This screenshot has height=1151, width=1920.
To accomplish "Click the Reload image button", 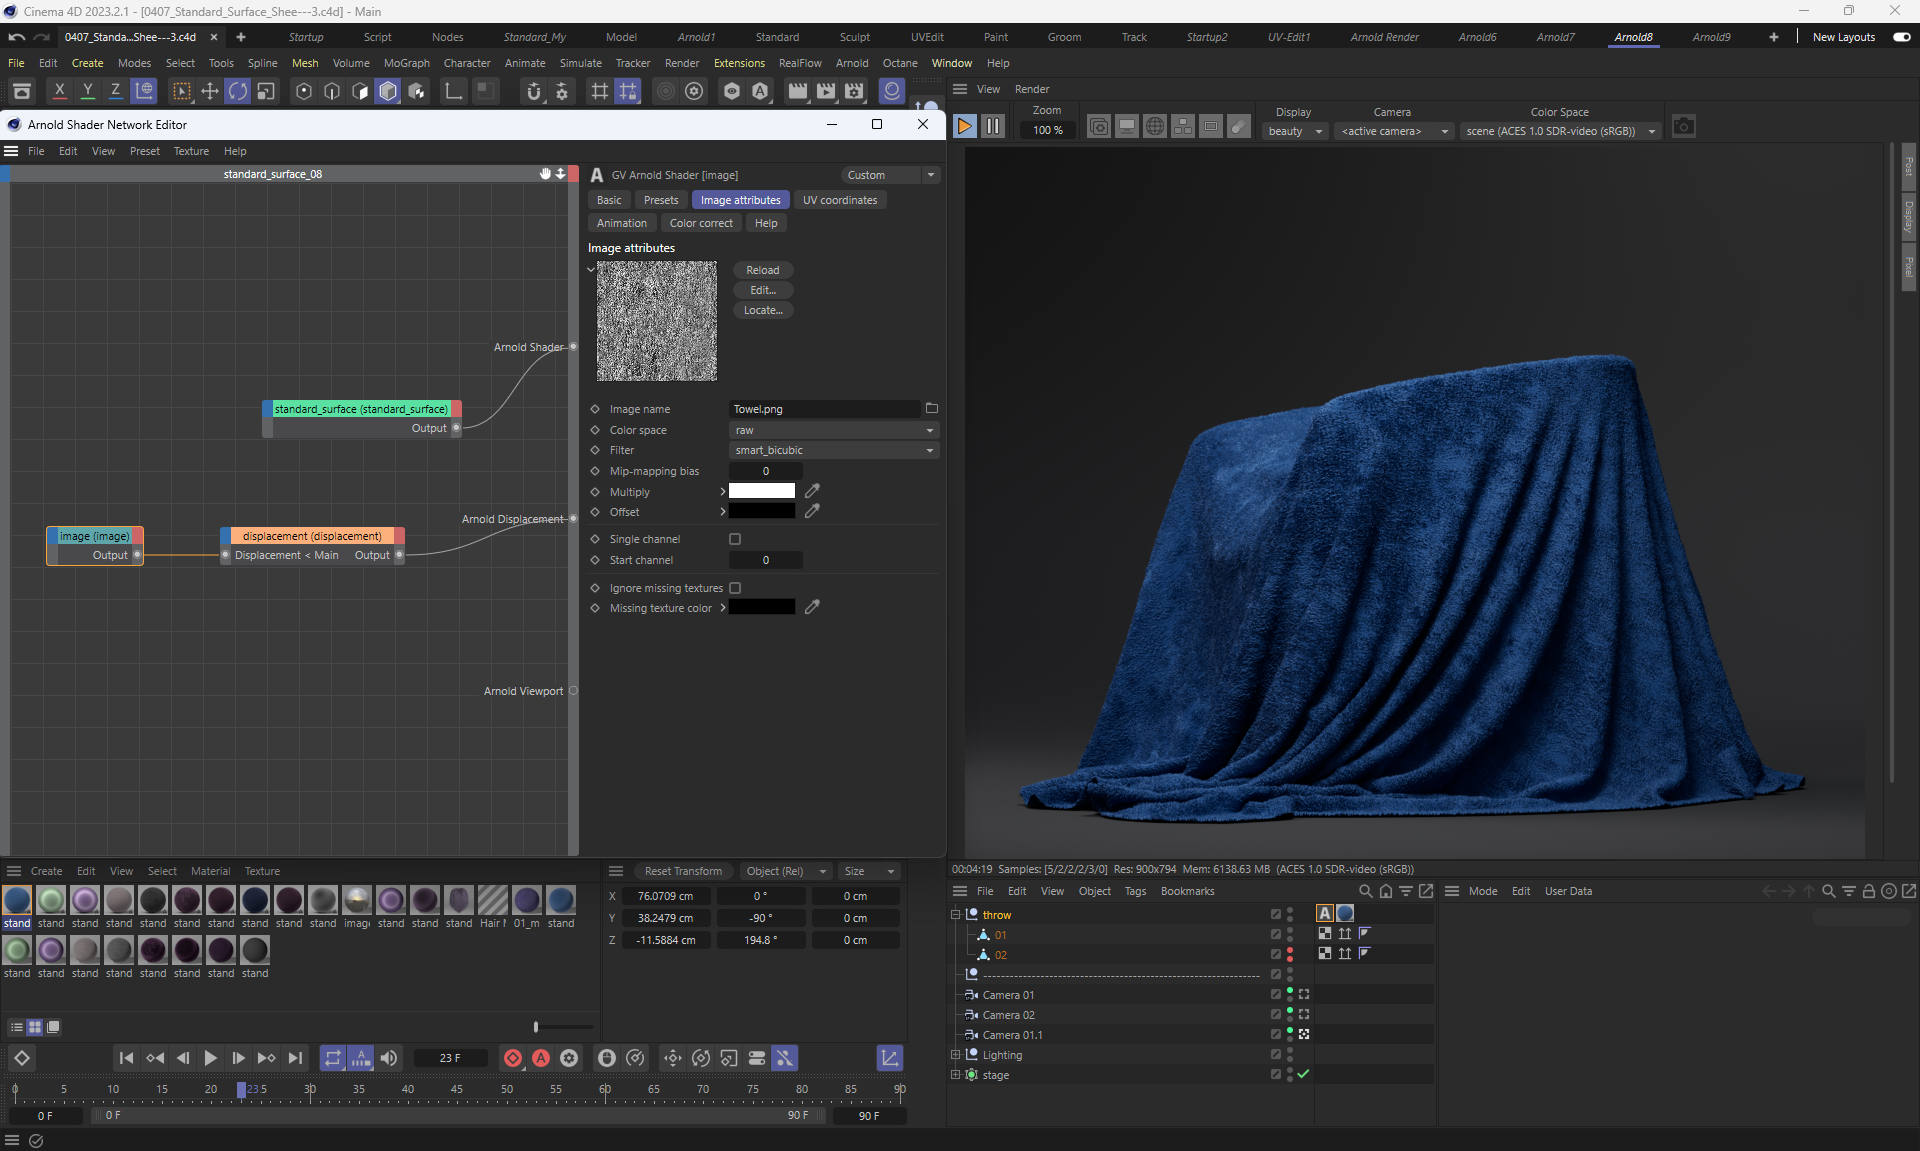I will [762, 270].
